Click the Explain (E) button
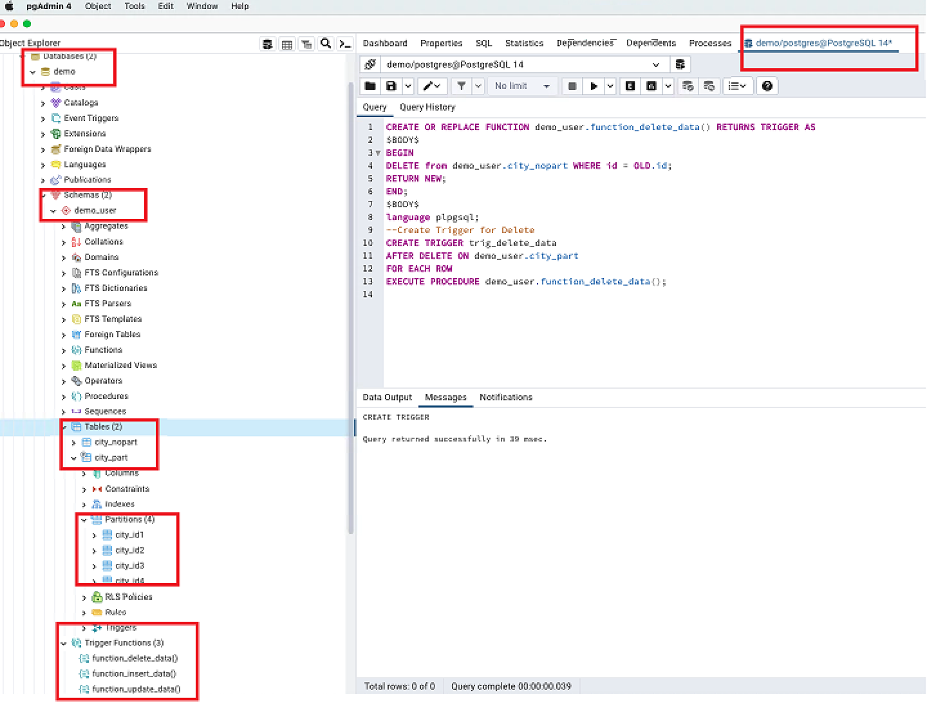Image resolution: width=936 pixels, height=708 pixels. pos(630,86)
